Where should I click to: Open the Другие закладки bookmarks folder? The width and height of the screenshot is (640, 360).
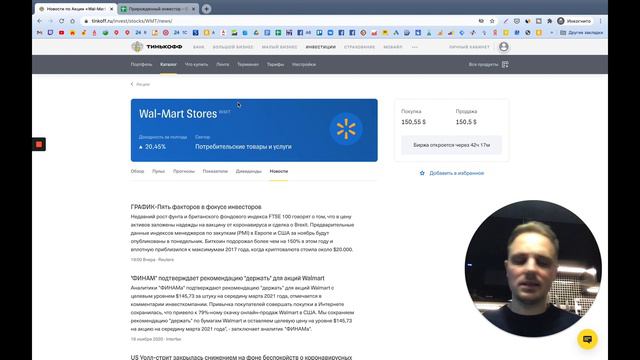(x=582, y=32)
